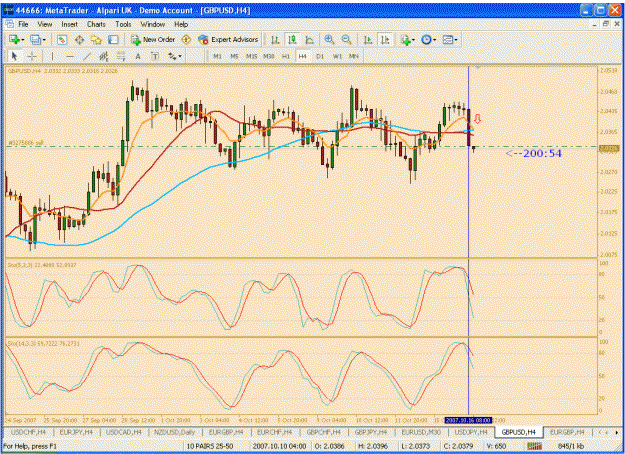Viewport: 625px width, 454px height.
Task: Open the Arrows objects dropdown
Action: pyautogui.click(x=174, y=56)
